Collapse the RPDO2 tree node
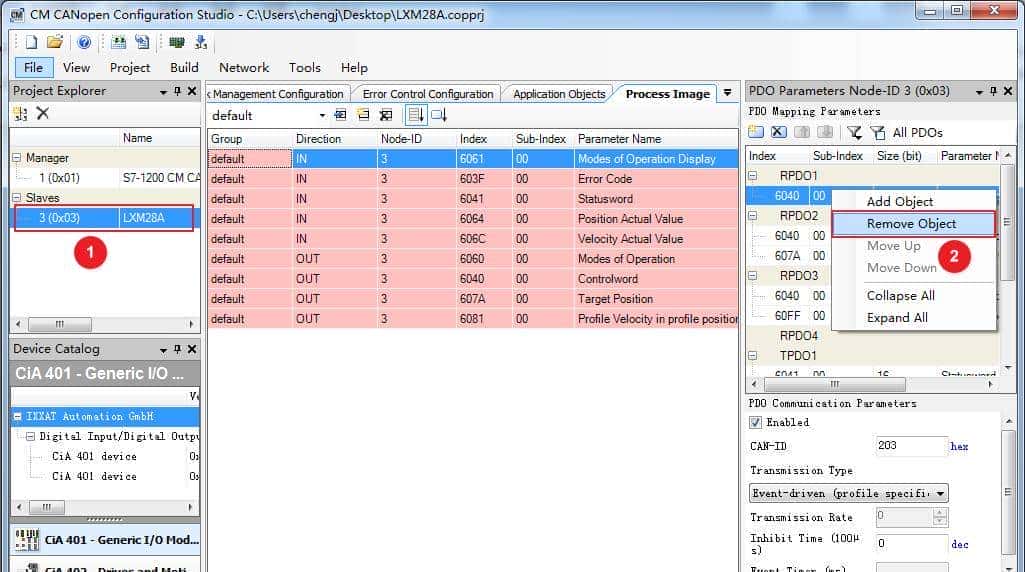The height and width of the screenshot is (572, 1025). pyautogui.click(x=754, y=216)
